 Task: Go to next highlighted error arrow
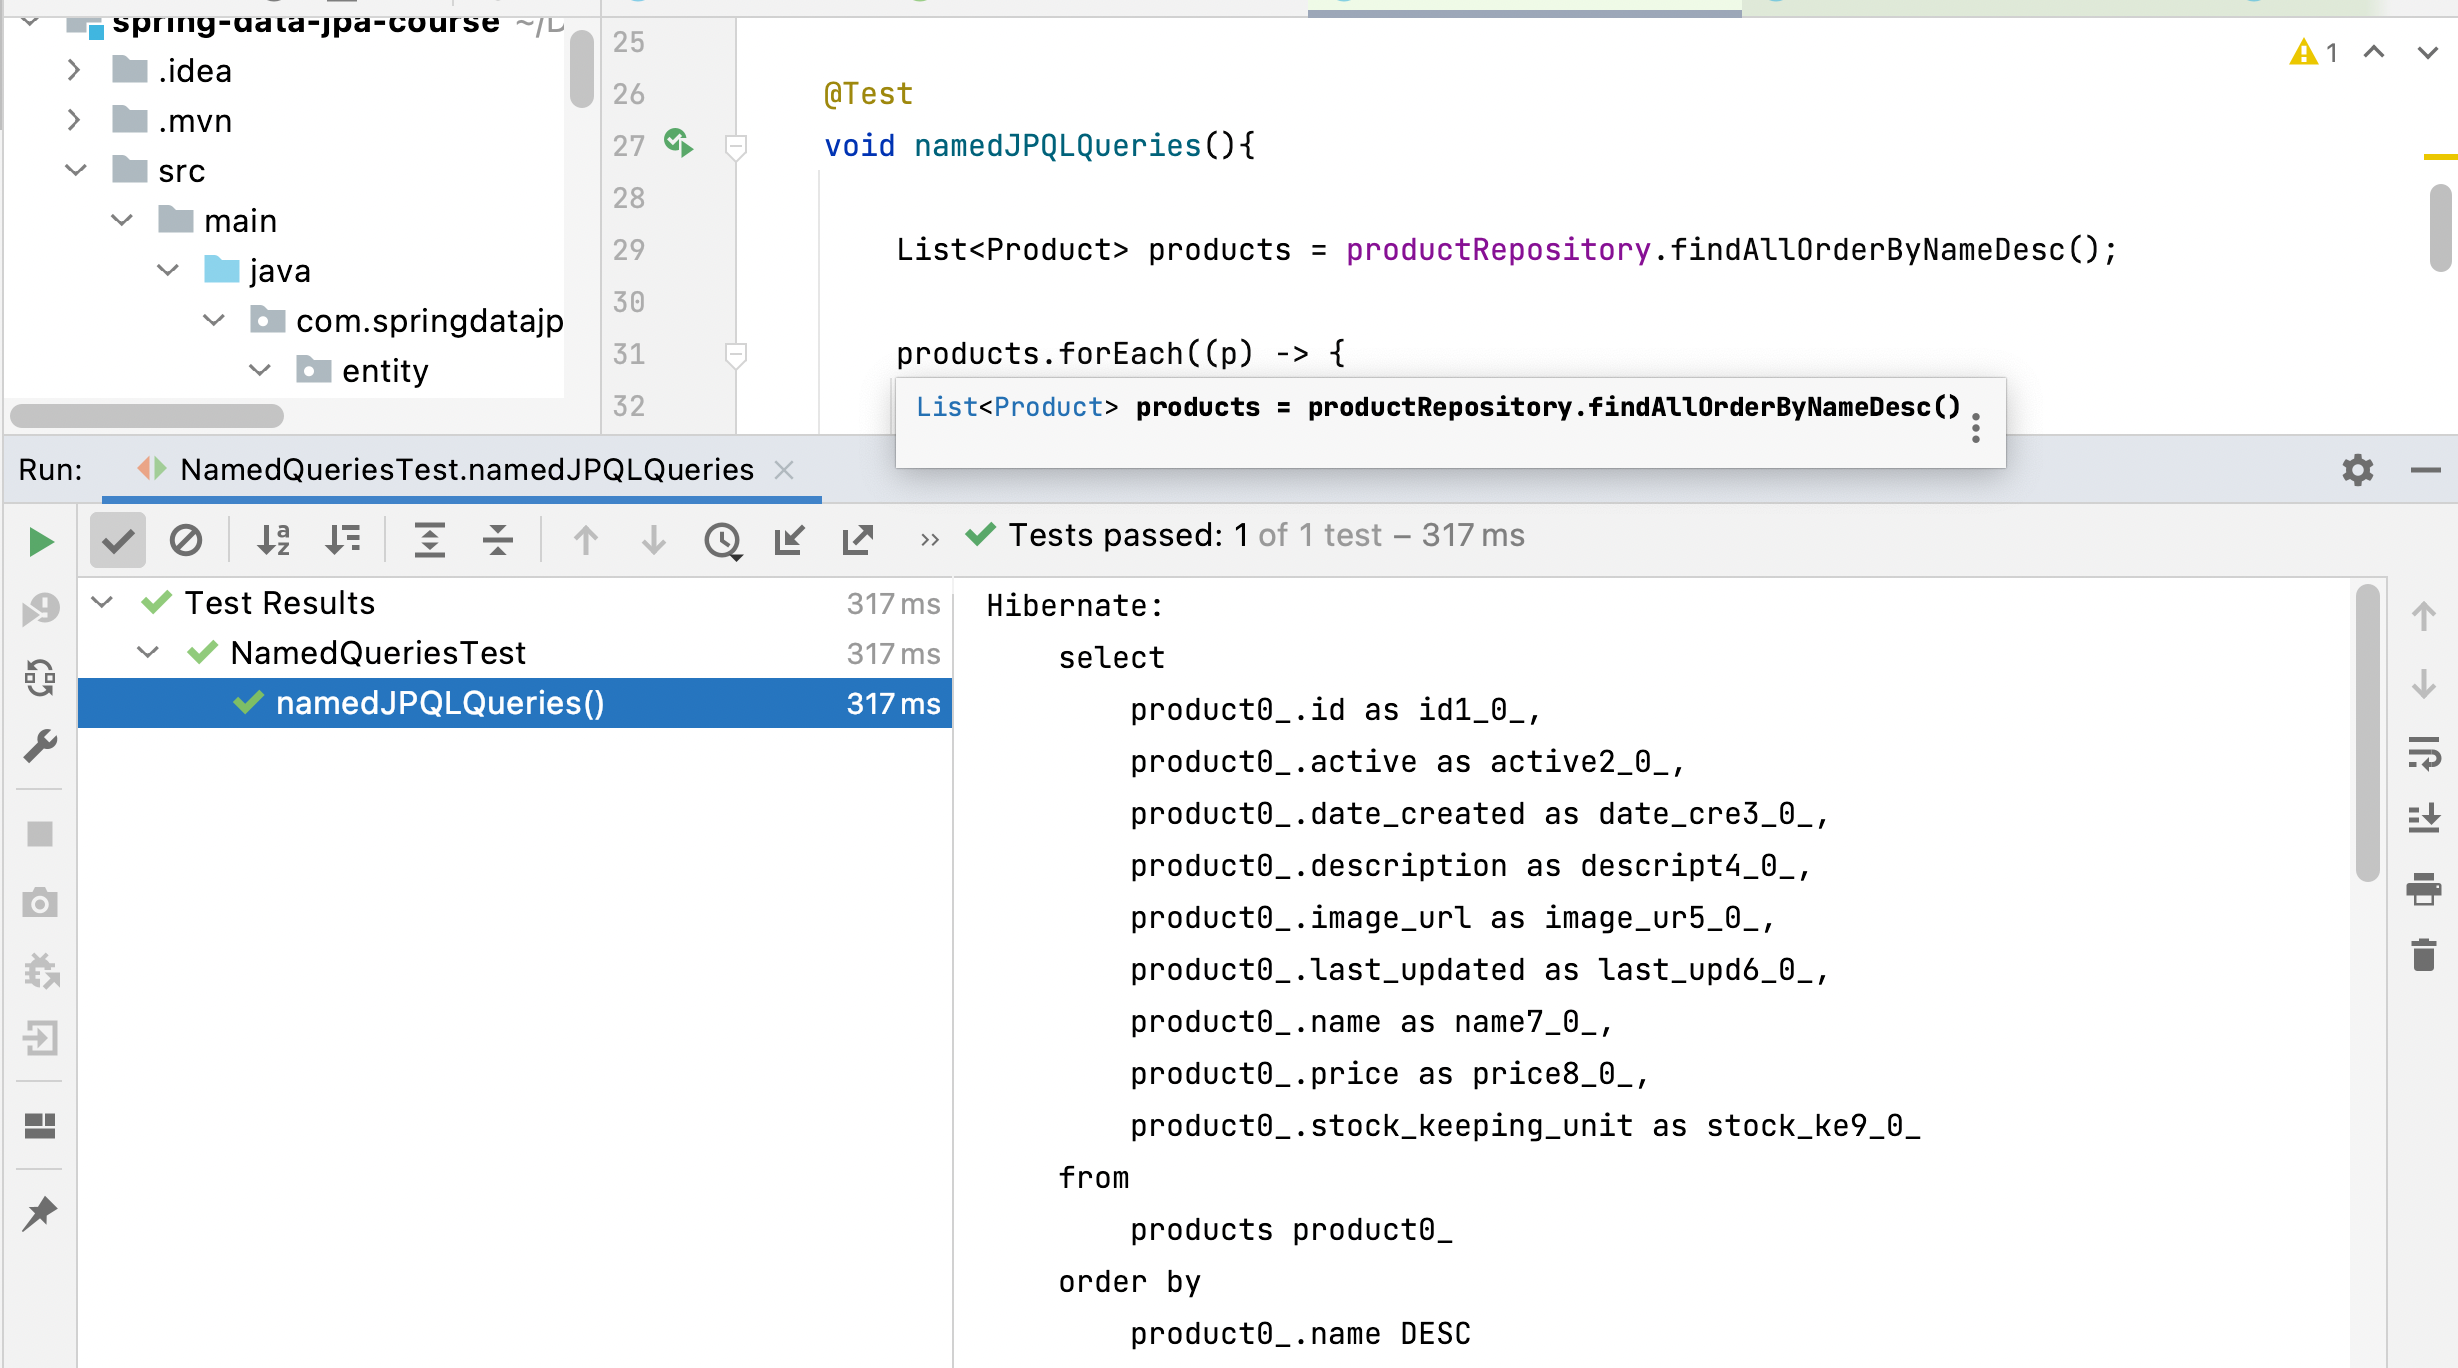(2428, 52)
